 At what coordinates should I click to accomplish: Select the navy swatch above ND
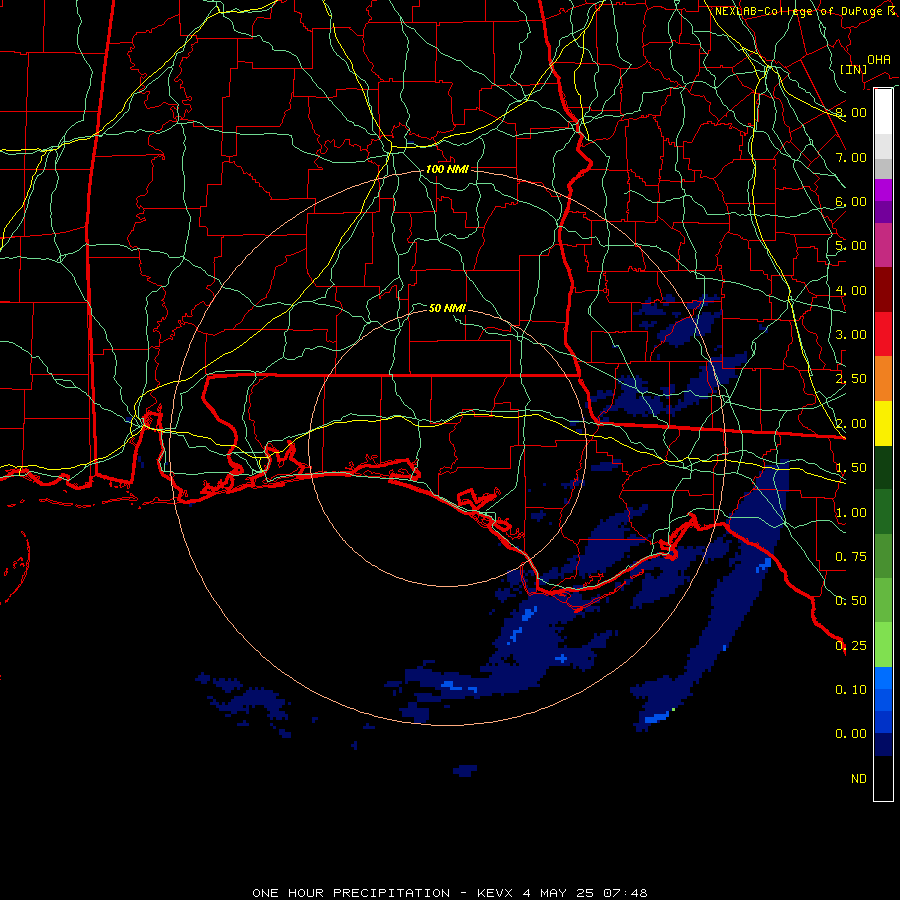click(883, 745)
